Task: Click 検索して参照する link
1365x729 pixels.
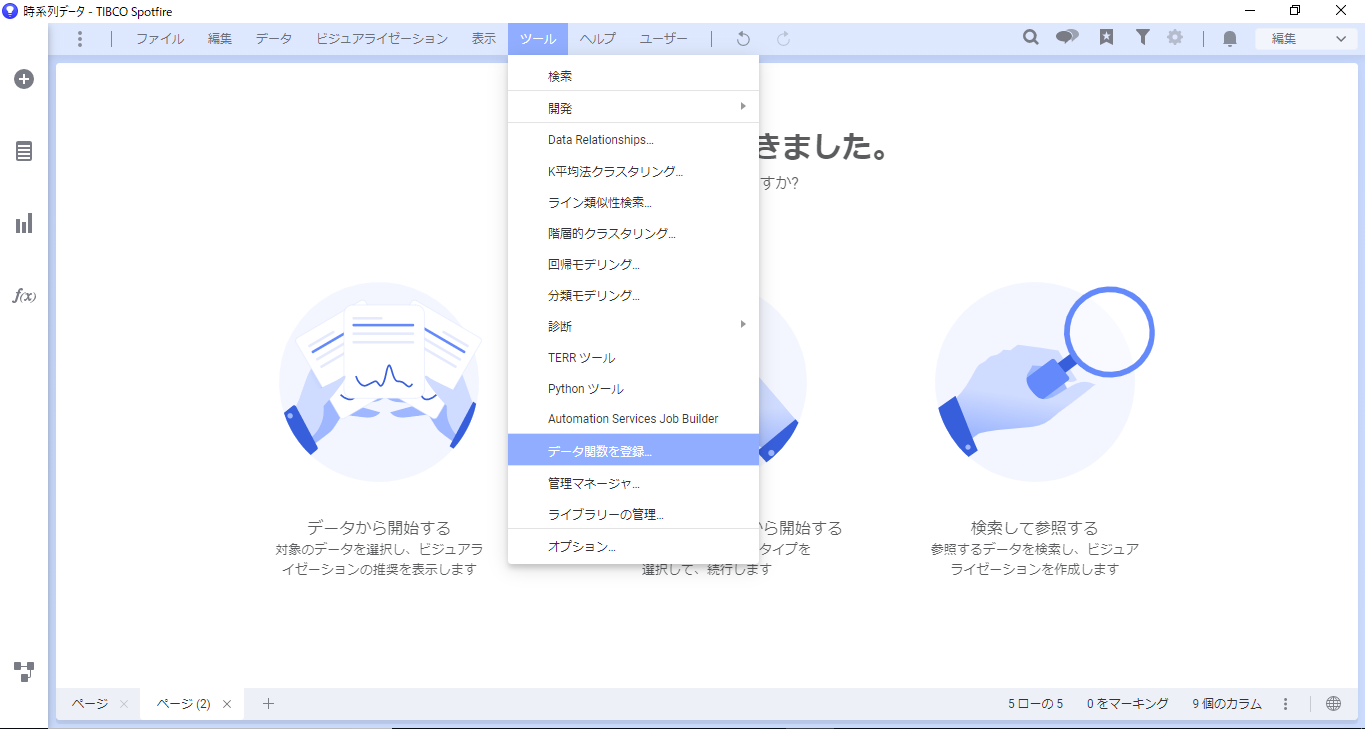Action: [x=1035, y=527]
